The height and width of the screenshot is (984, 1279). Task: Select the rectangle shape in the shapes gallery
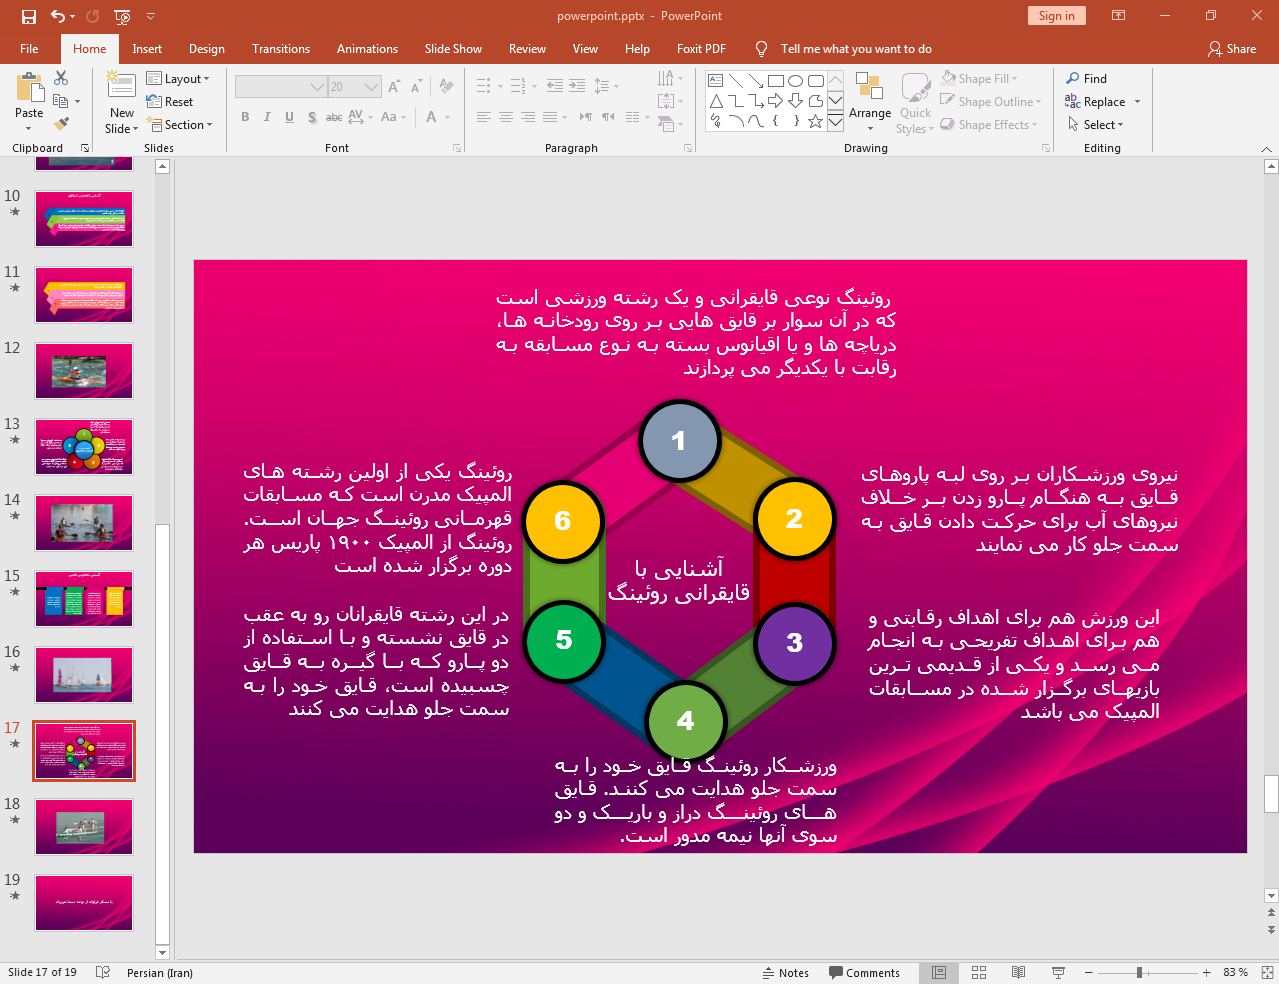tap(775, 81)
